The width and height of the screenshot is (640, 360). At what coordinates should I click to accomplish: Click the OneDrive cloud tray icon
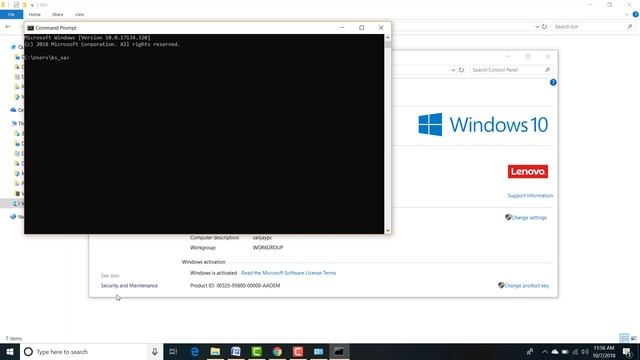tap(555, 351)
